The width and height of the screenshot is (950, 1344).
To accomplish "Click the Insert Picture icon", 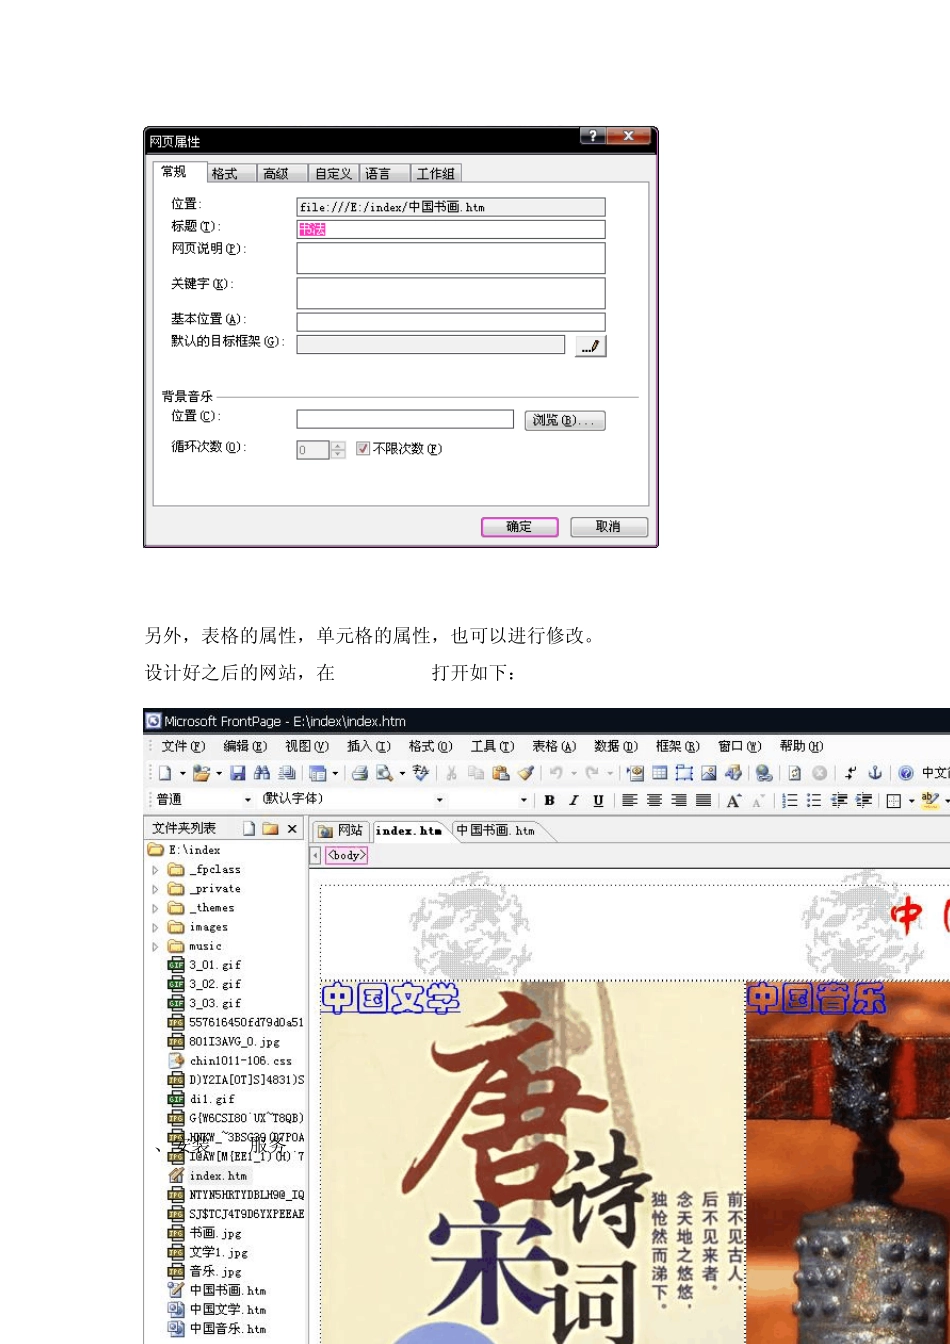I will [x=709, y=773].
